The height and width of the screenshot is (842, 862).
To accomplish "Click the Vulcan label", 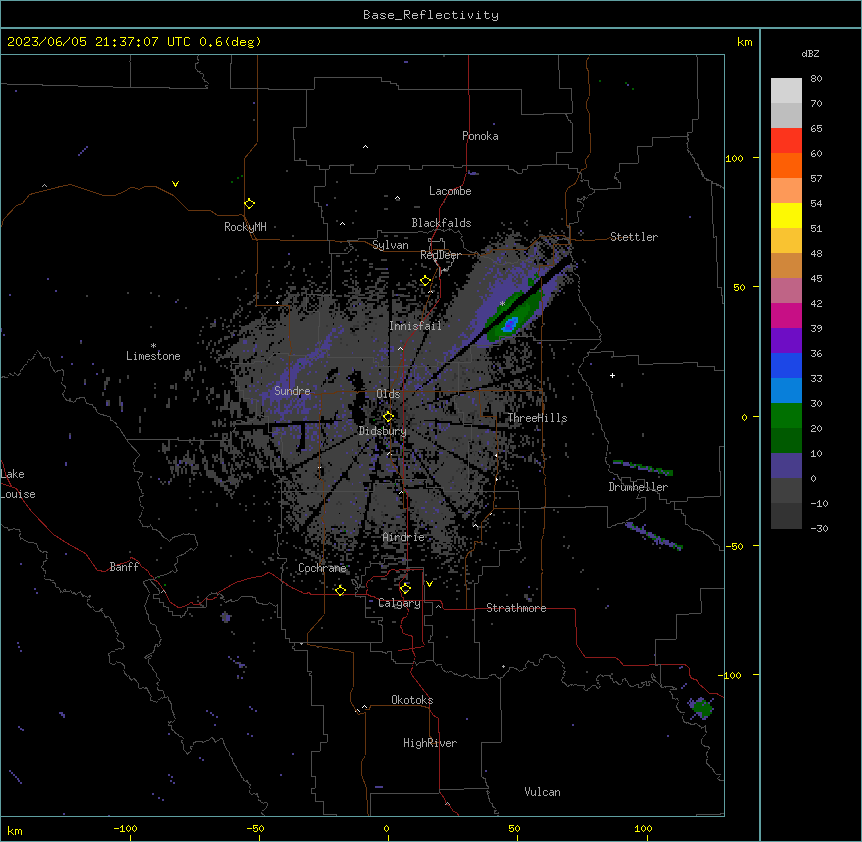I will pyautogui.click(x=543, y=792).
